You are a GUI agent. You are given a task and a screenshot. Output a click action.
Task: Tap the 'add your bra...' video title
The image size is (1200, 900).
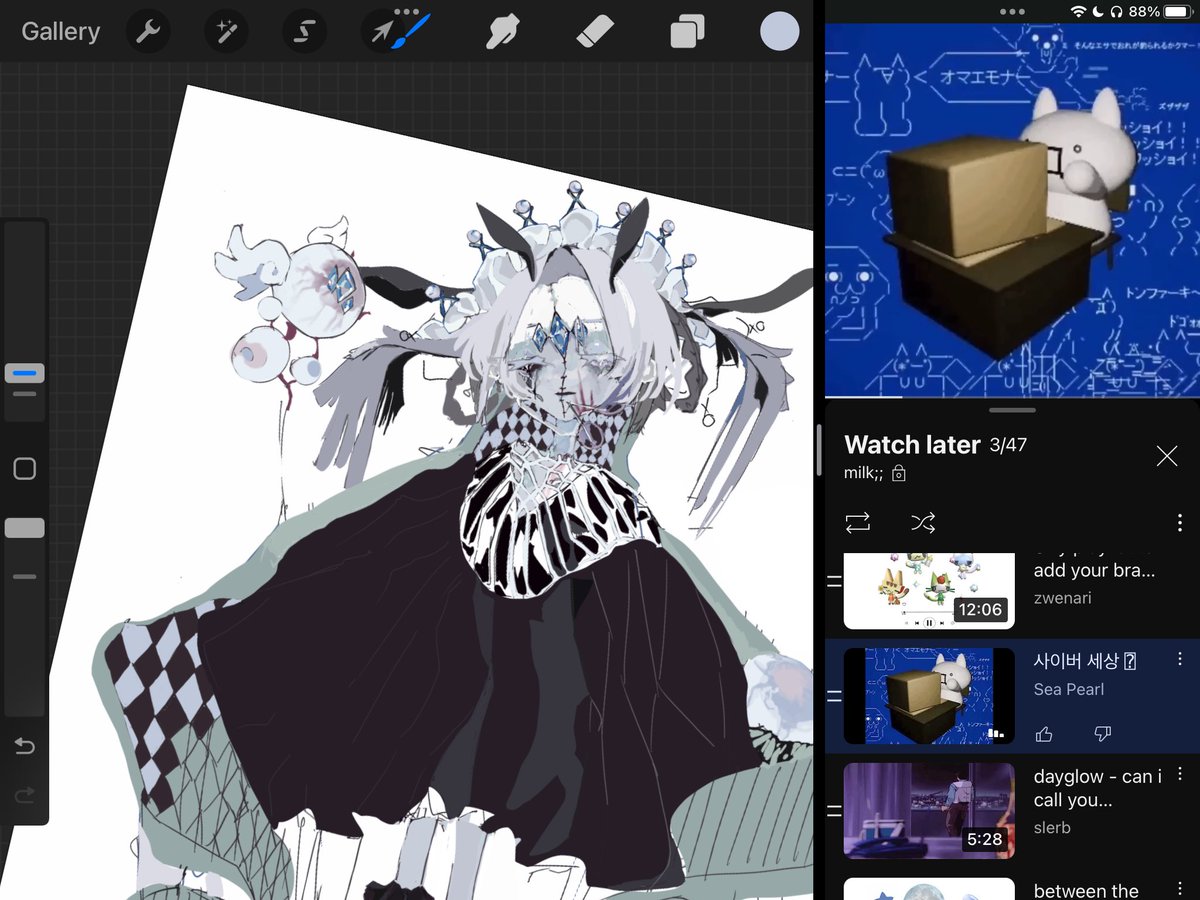(x=1094, y=570)
